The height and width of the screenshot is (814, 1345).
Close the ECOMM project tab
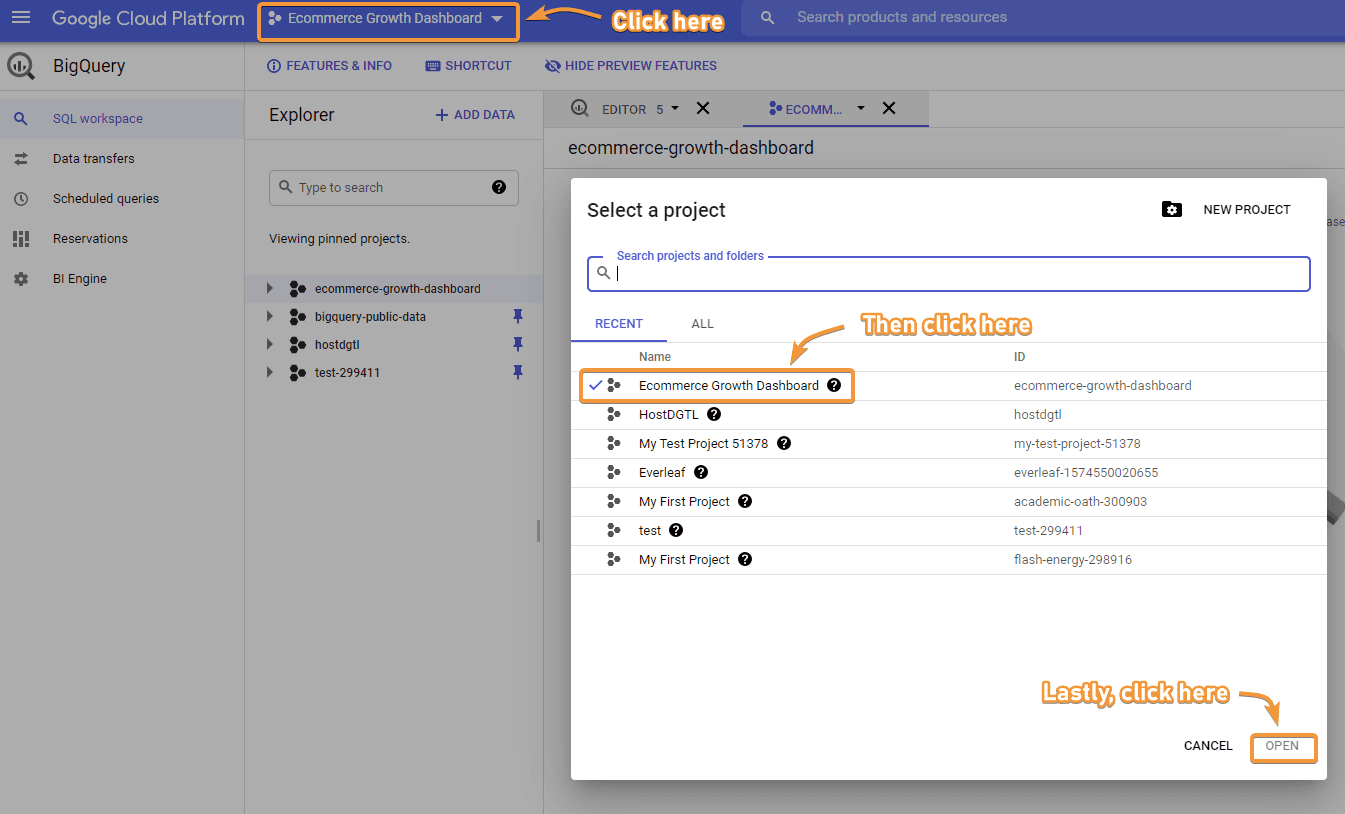tap(888, 108)
